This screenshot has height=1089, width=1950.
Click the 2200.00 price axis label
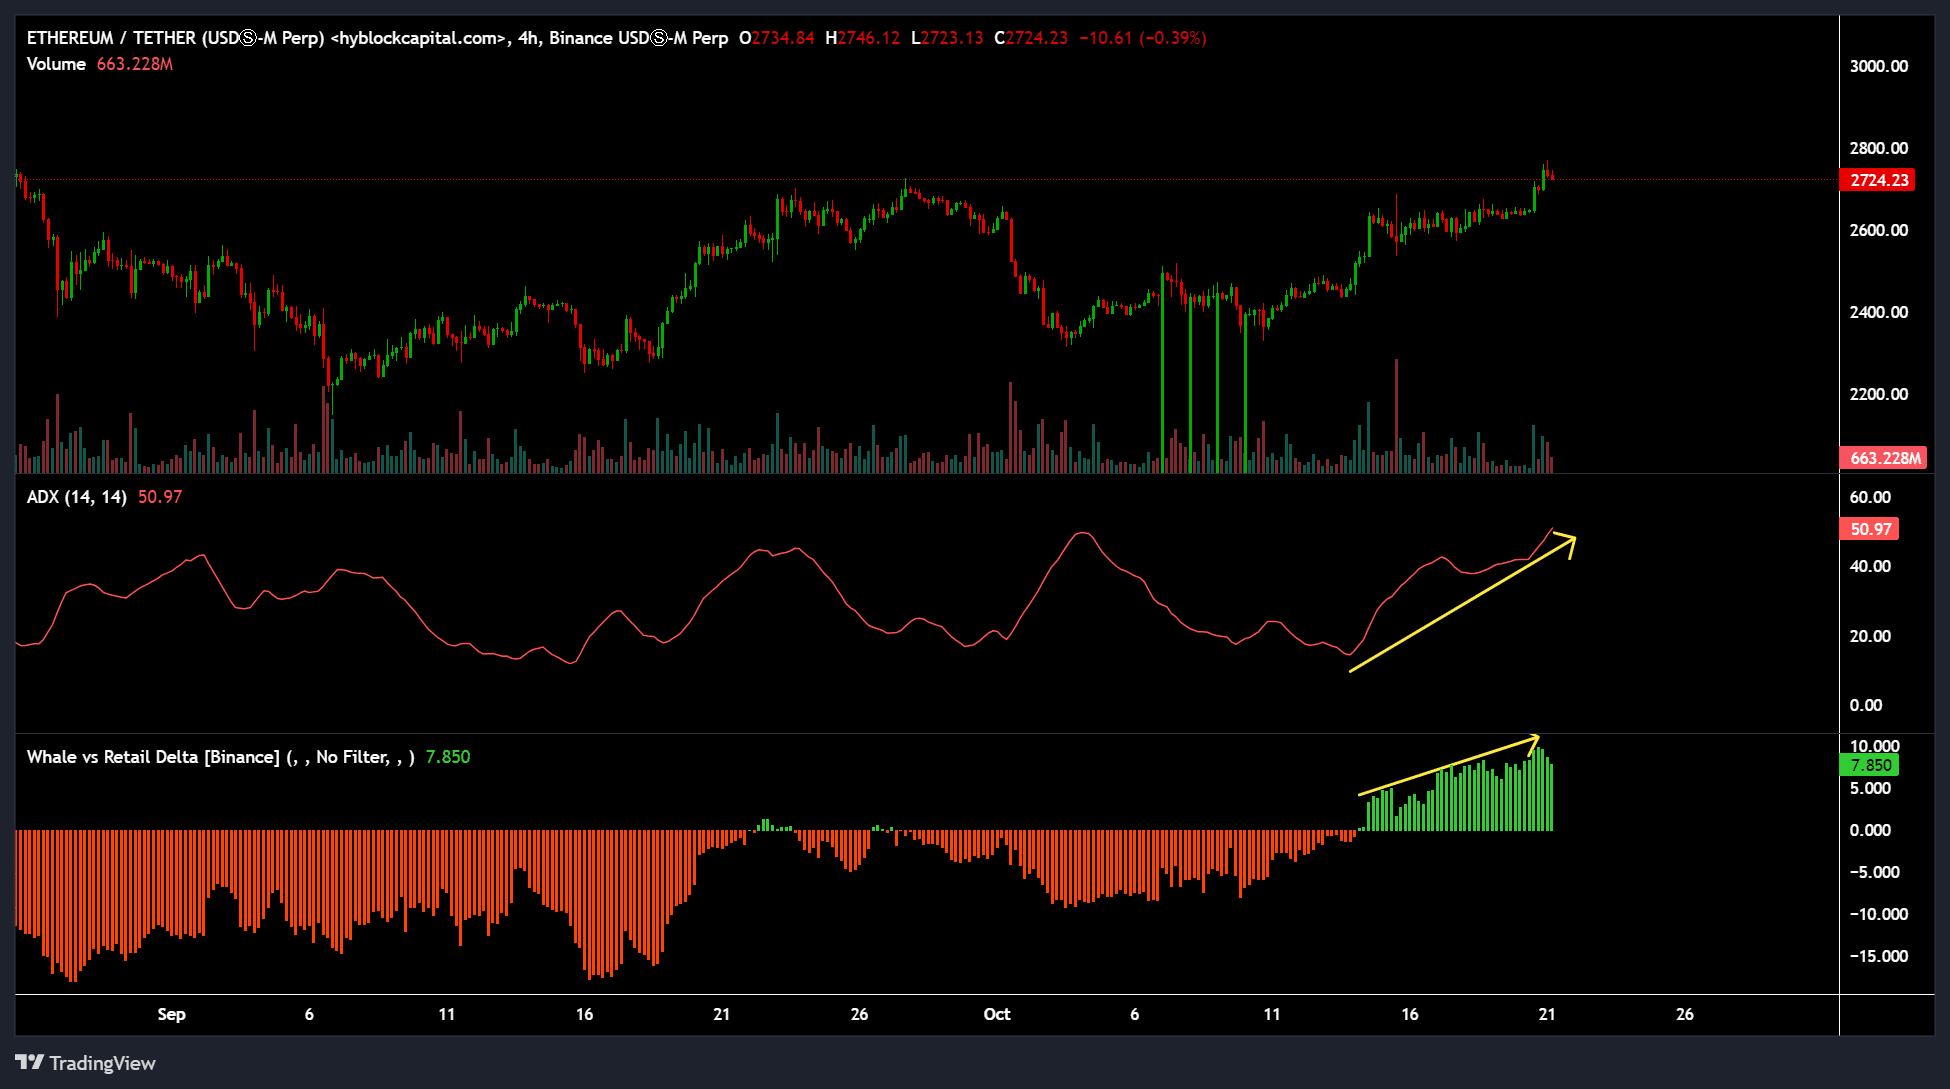tap(1879, 394)
